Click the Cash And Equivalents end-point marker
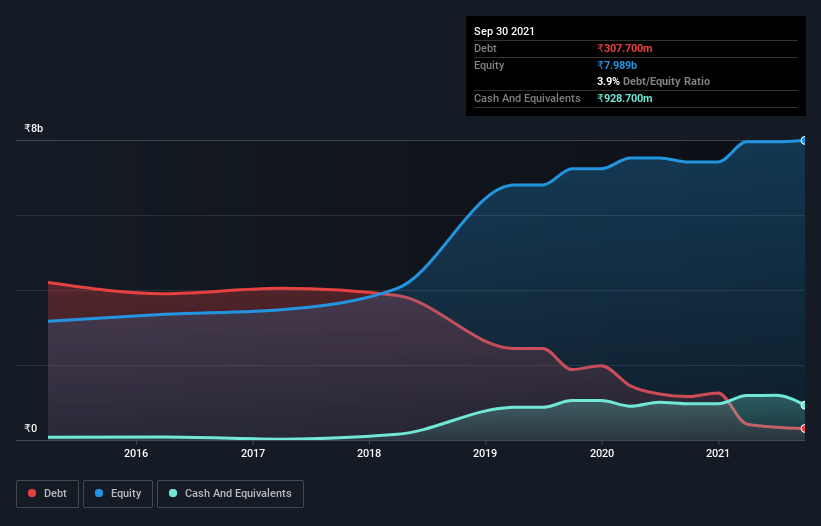Viewport: 821px width, 526px height. [x=804, y=405]
